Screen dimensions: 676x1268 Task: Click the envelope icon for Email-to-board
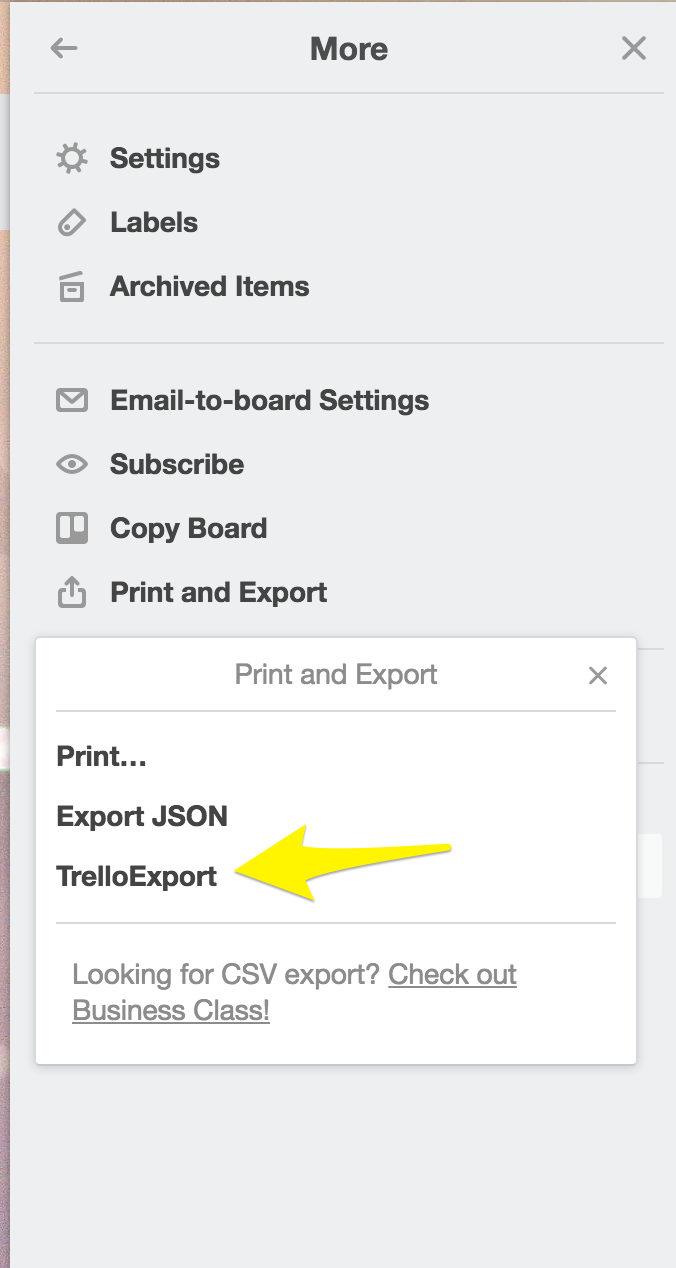coord(71,400)
